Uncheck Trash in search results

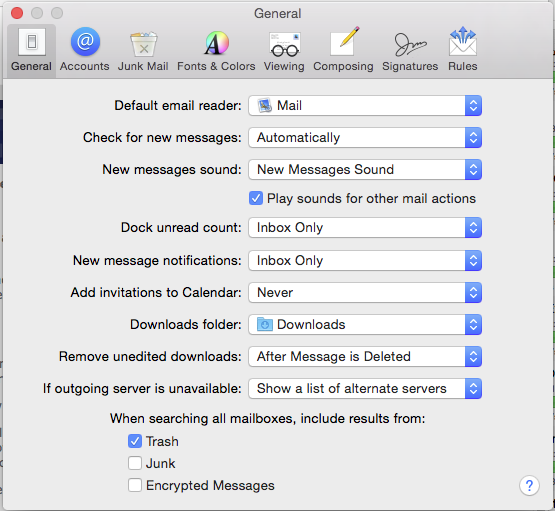(x=135, y=441)
